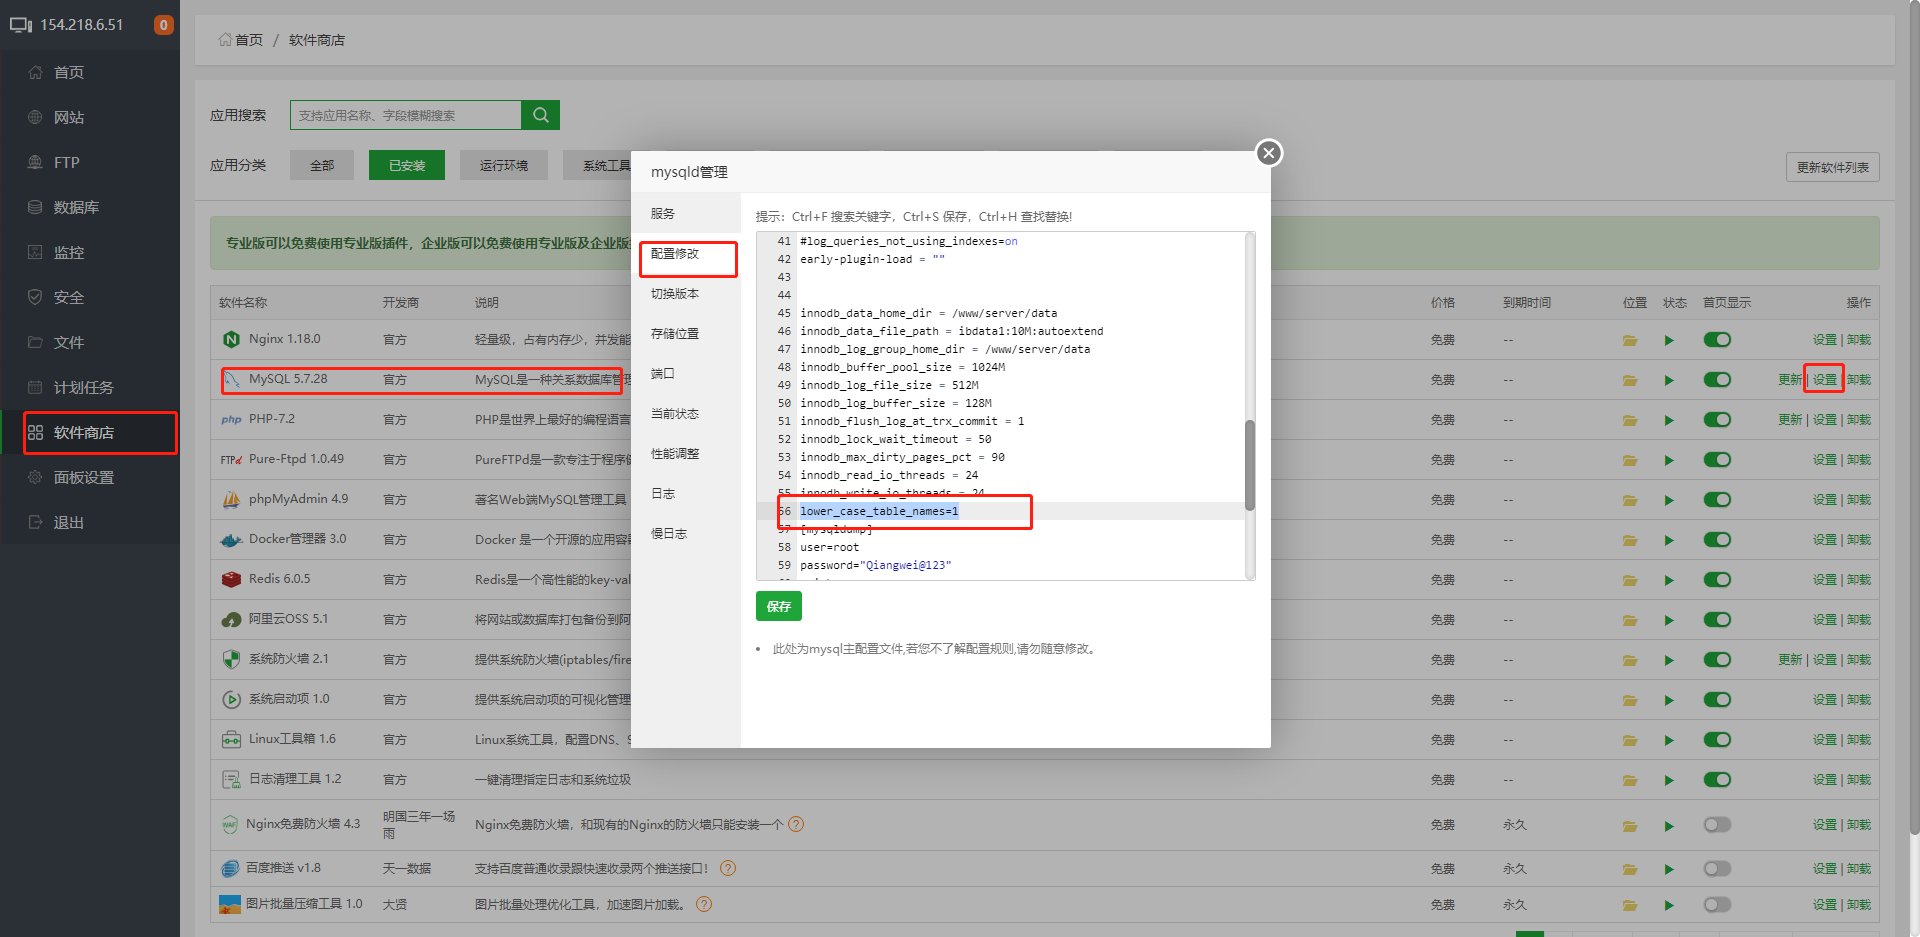Open 性能调整 tab in mysqld dialog
1920x937 pixels.
(x=687, y=454)
